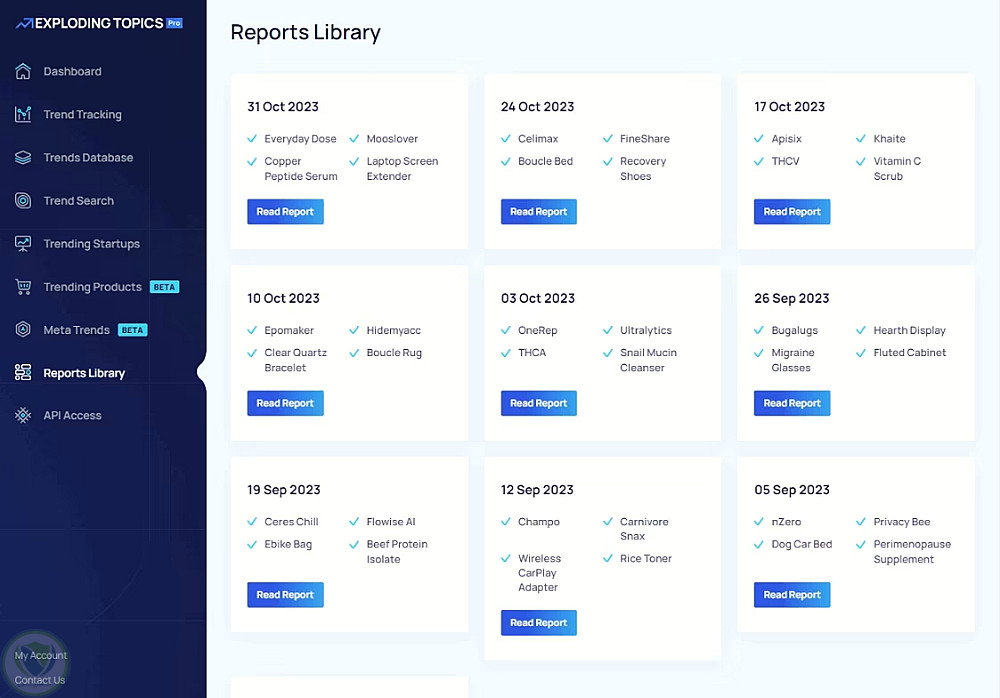Click checkmark beside Bugalugs
1000x698 pixels.
[x=759, y=330]
